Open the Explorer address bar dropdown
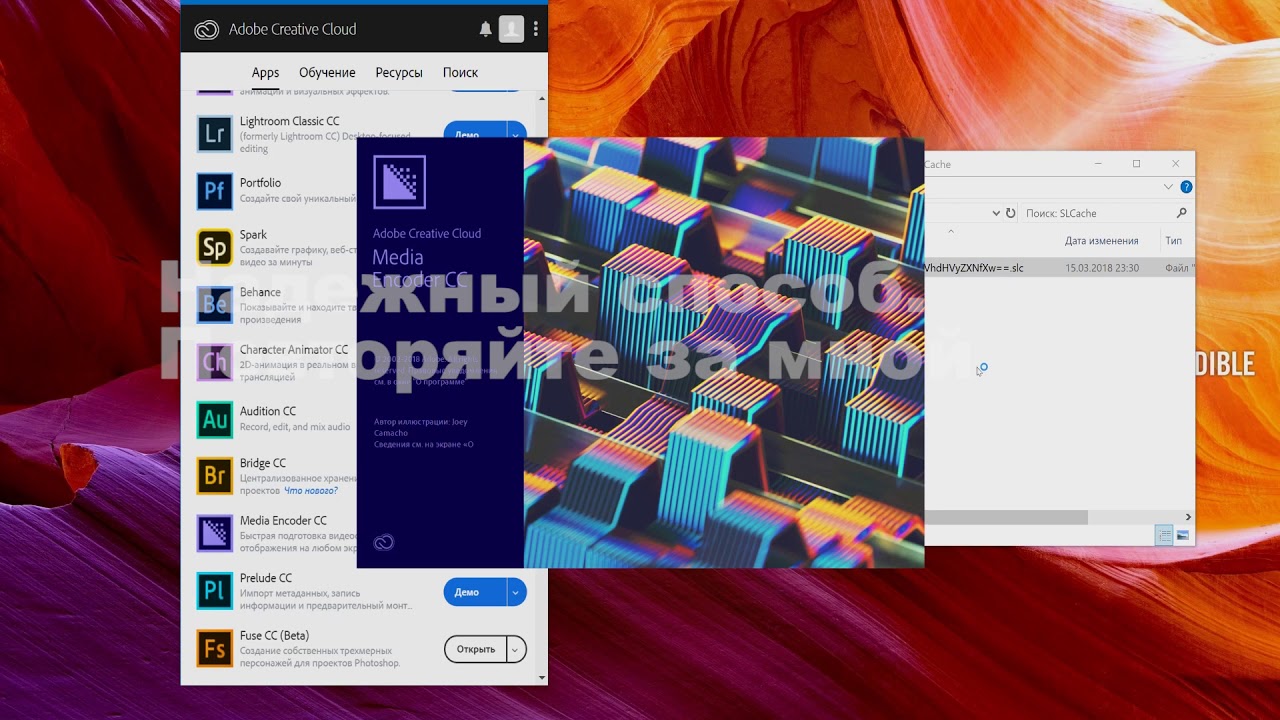This screenshot has height=720, width=1280. (x=996, y=213)
